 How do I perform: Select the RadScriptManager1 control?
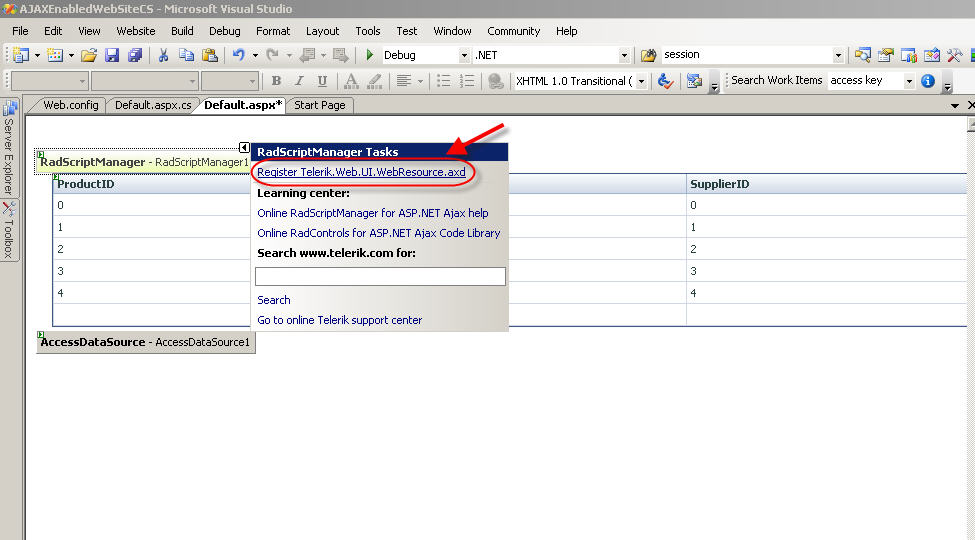144,162
